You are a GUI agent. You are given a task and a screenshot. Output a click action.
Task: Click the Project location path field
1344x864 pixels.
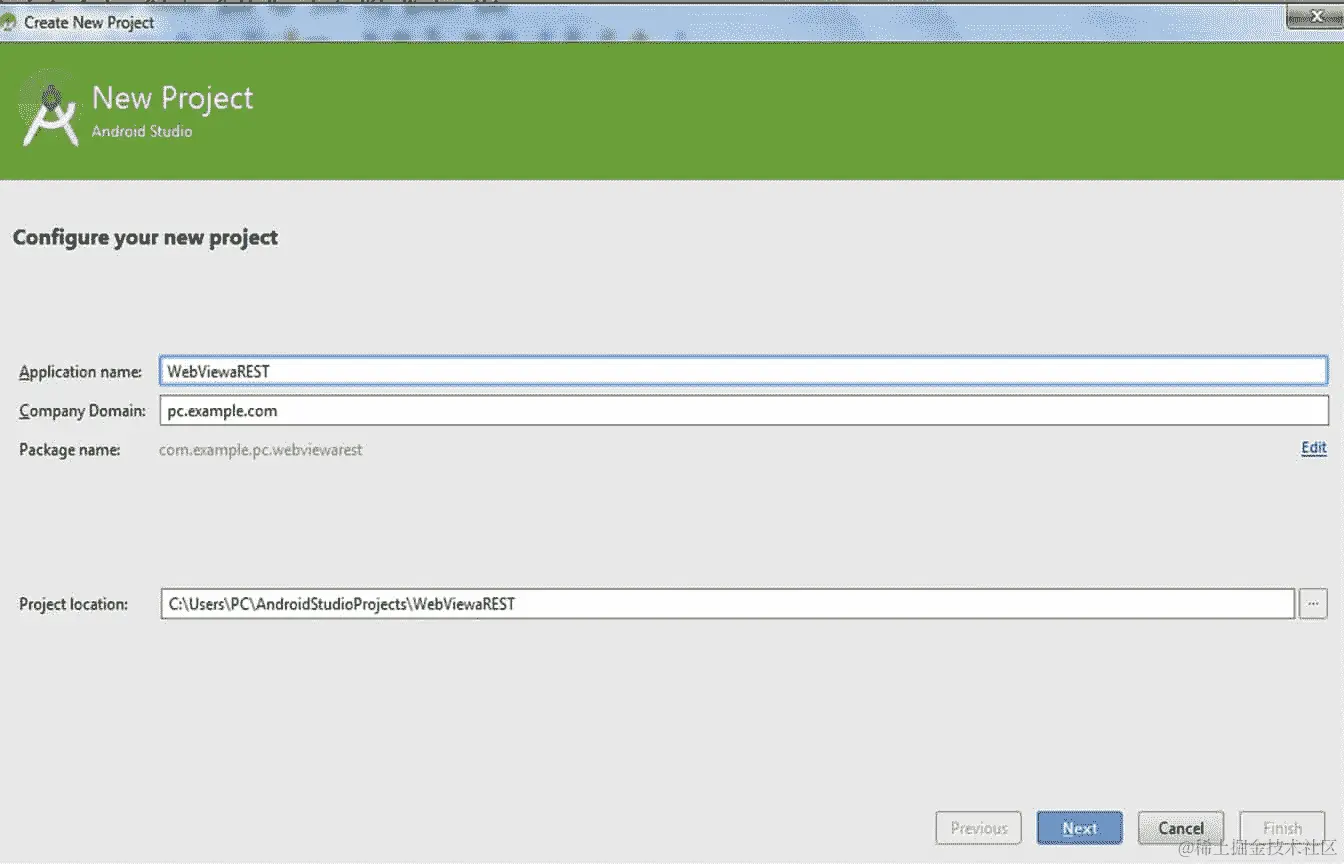pos(700,603)
